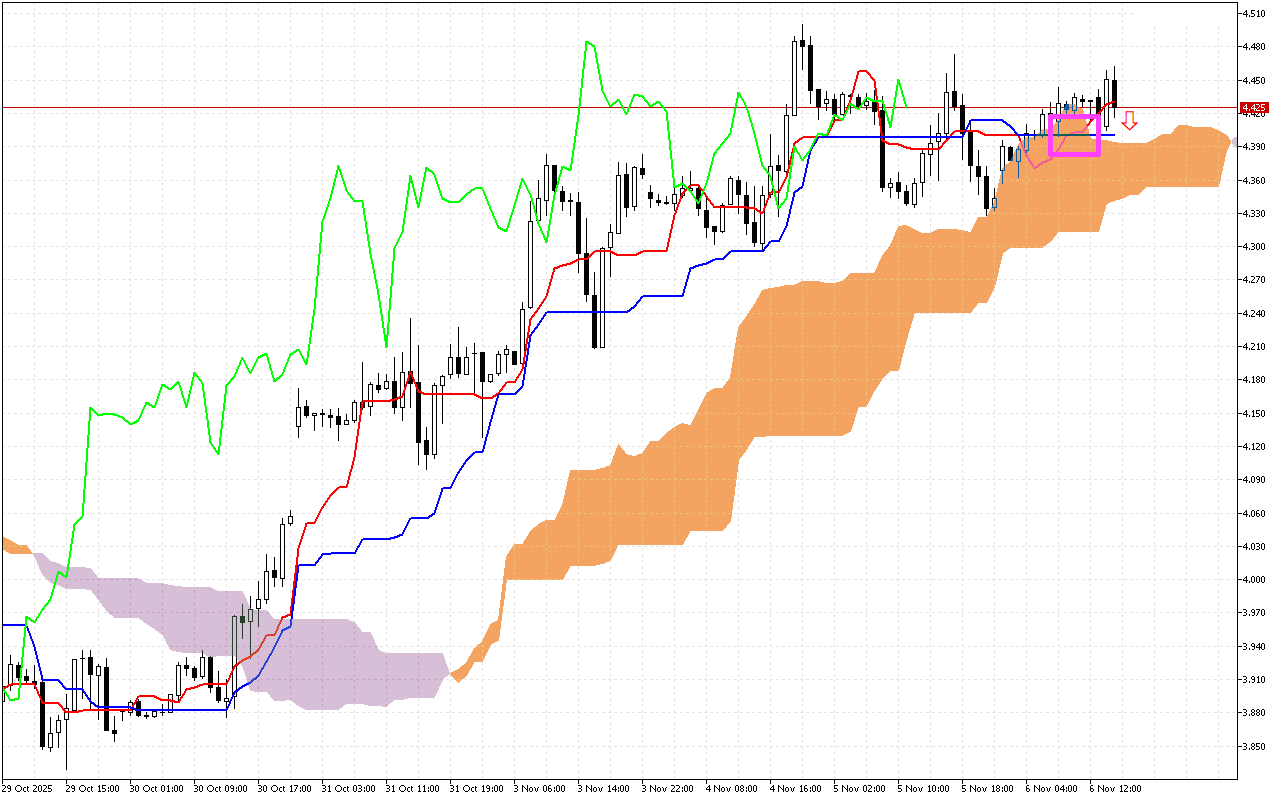Click the 4.510 price axis label
The height and width of the screenshot is (800, 1280).
coord(1254,14)
